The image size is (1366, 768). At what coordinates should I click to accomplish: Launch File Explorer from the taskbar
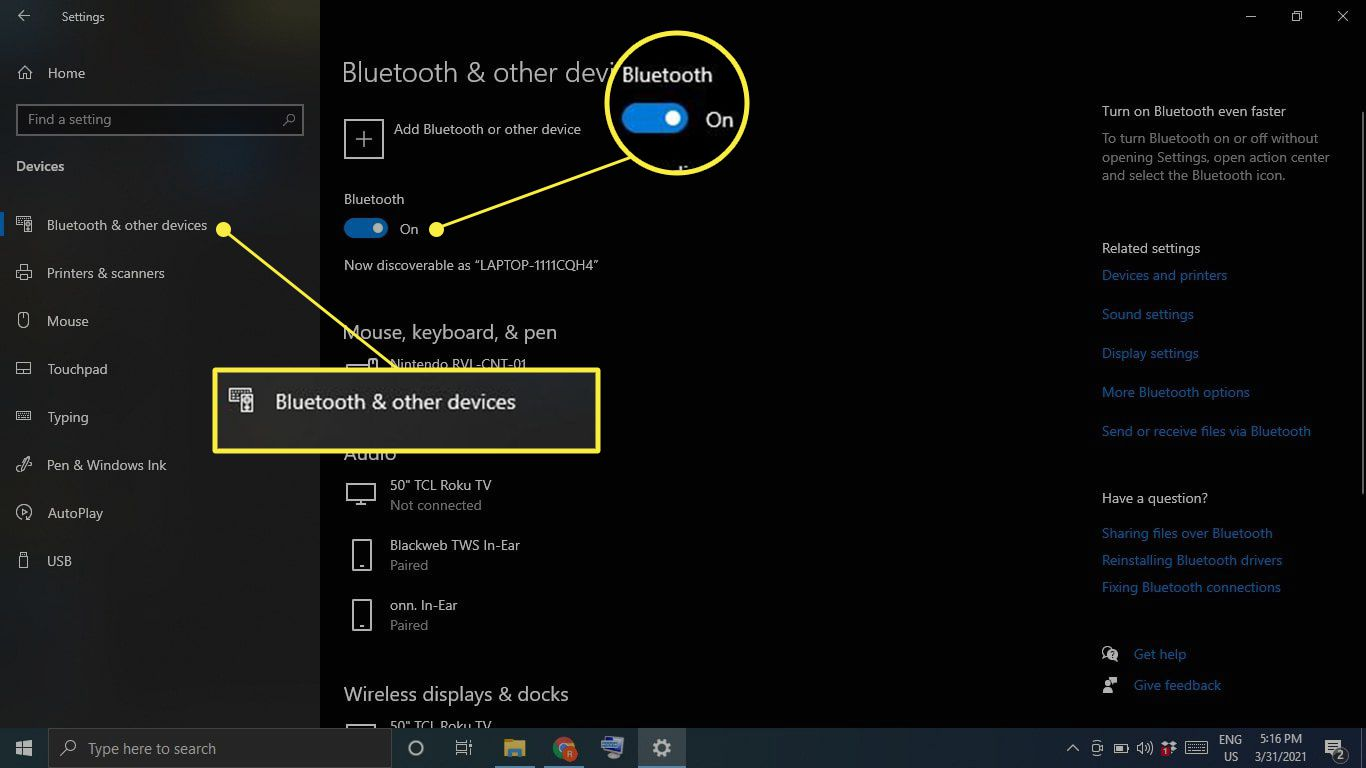pyautogui.click(x=514, y=748)
